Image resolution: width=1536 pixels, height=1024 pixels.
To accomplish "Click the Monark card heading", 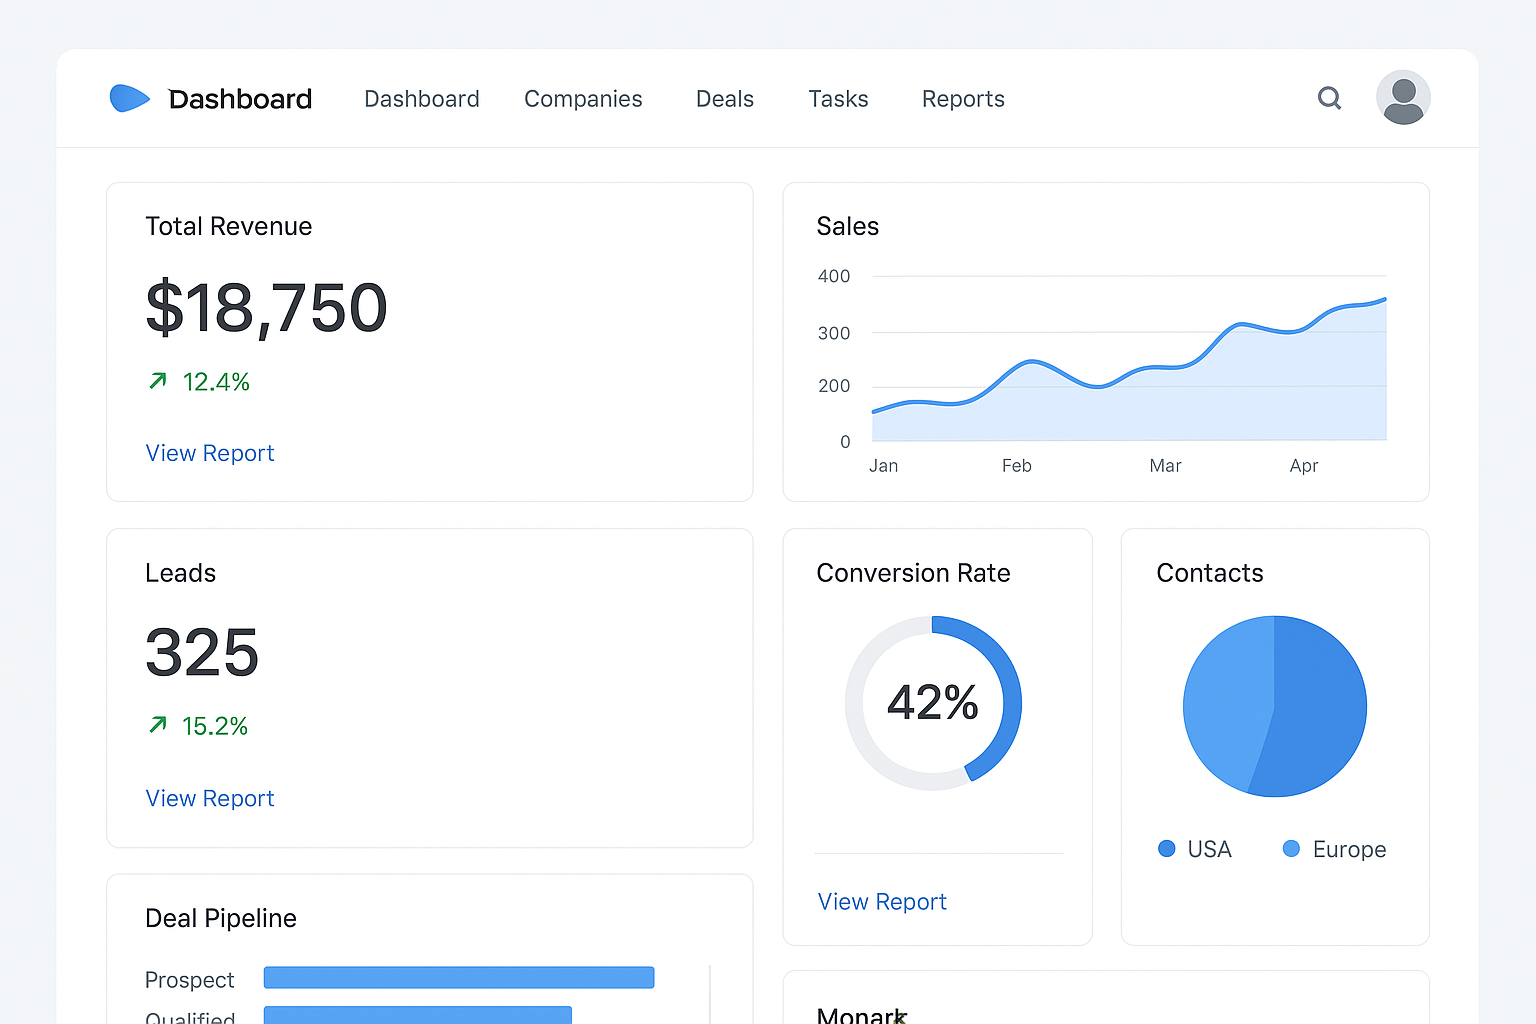I will tap(861, 1013).
